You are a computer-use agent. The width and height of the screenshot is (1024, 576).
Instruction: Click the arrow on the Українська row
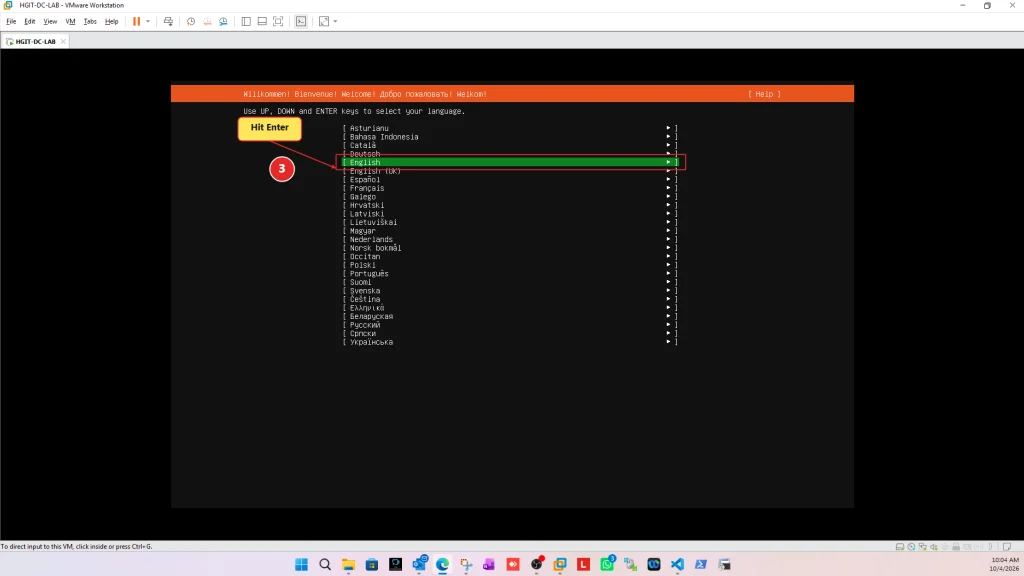point(668,342)
